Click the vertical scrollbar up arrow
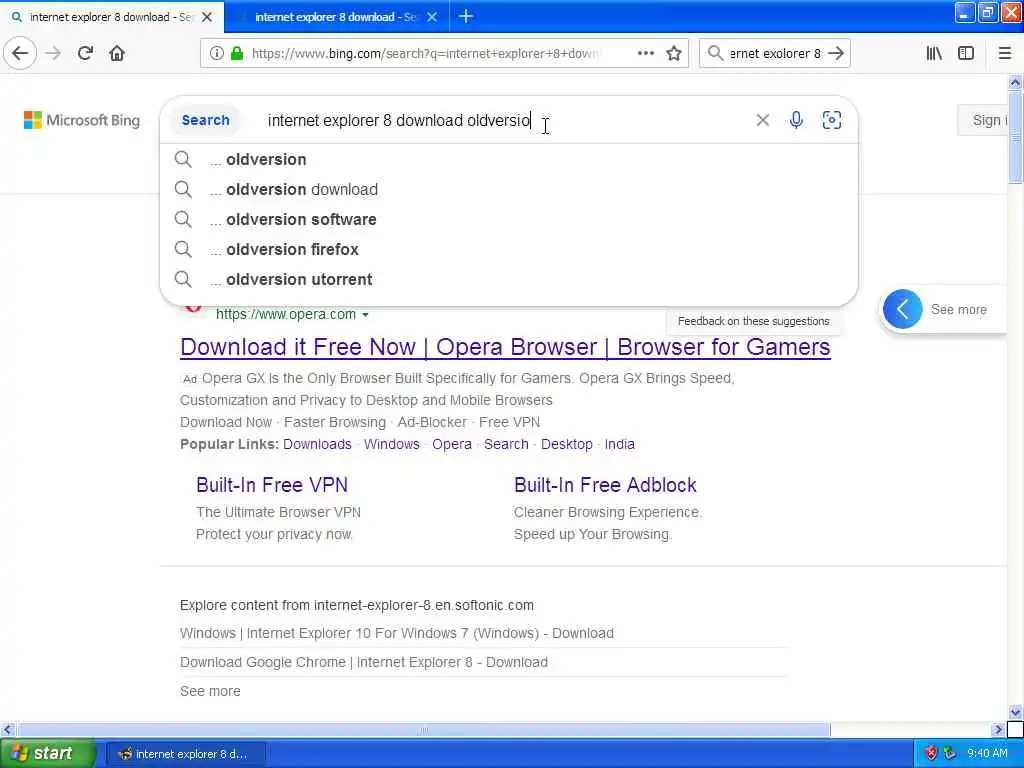 point(1015,82)
